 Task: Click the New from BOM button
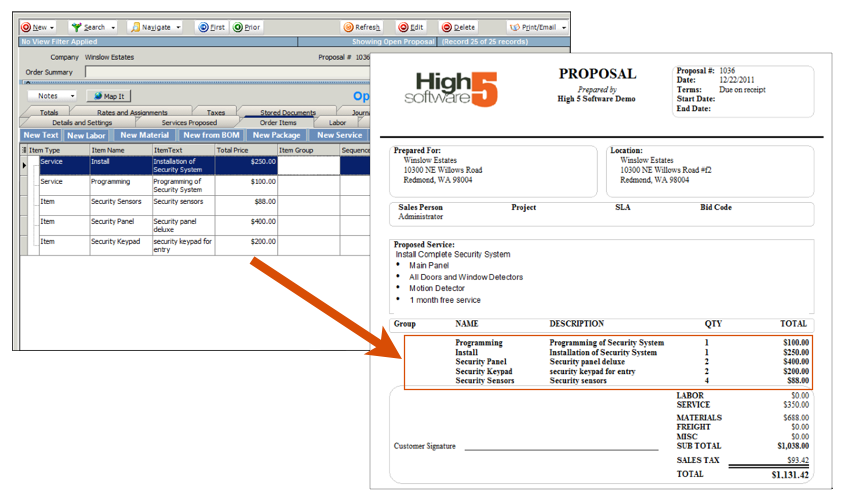(211, 135)
